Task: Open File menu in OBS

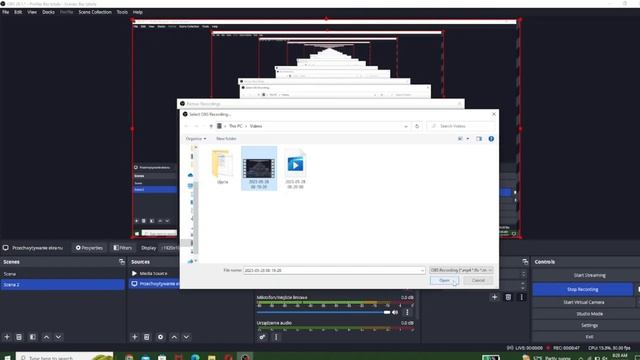Action: (6, 12)
